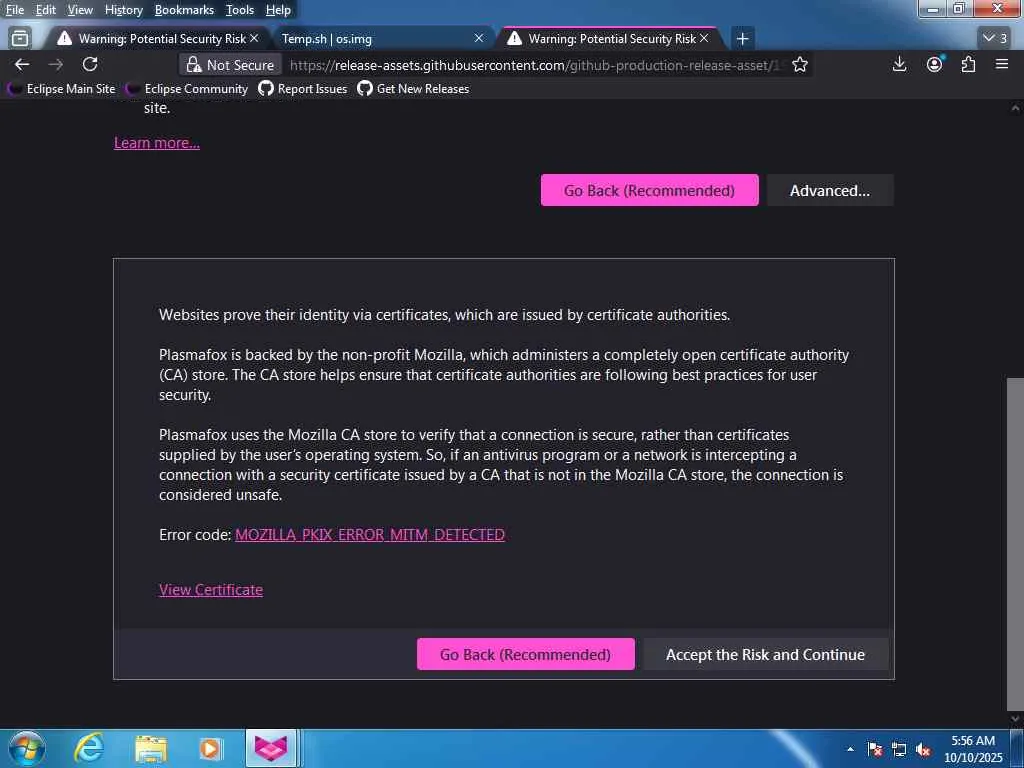Image resolution: width=1024 pixels, height=768 pixels.
Task: Open the Eclipse Main Site bookmark
Action: pyautogui.click(x=61, y=89)
